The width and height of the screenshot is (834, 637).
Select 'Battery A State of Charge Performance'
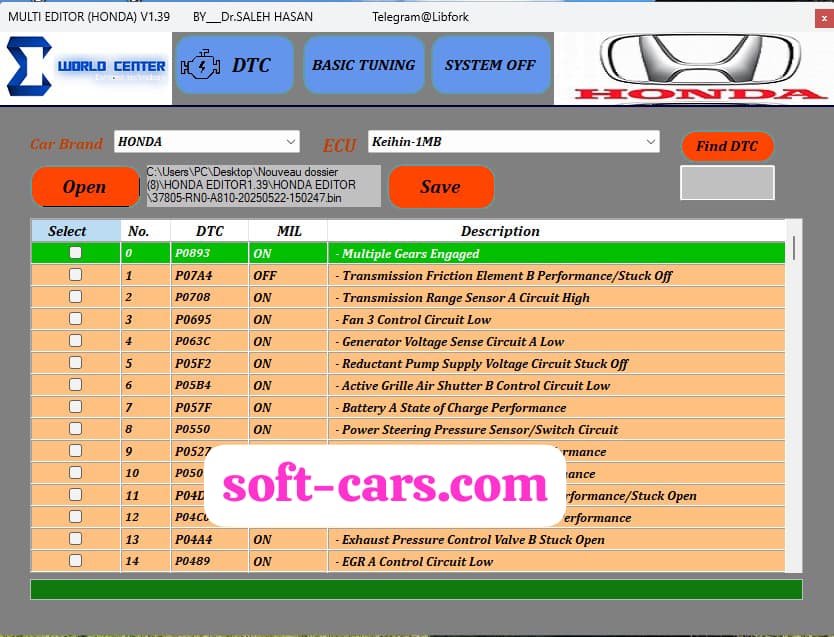click(454, 408)
